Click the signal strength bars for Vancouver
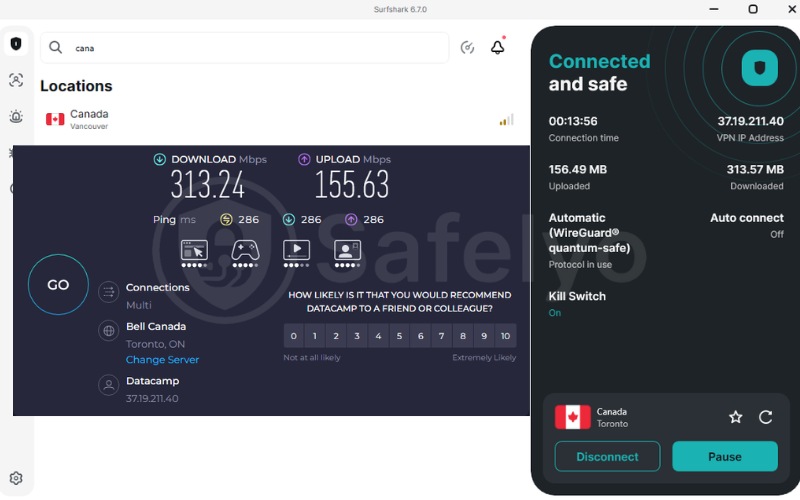 click(x=507, y=119)
